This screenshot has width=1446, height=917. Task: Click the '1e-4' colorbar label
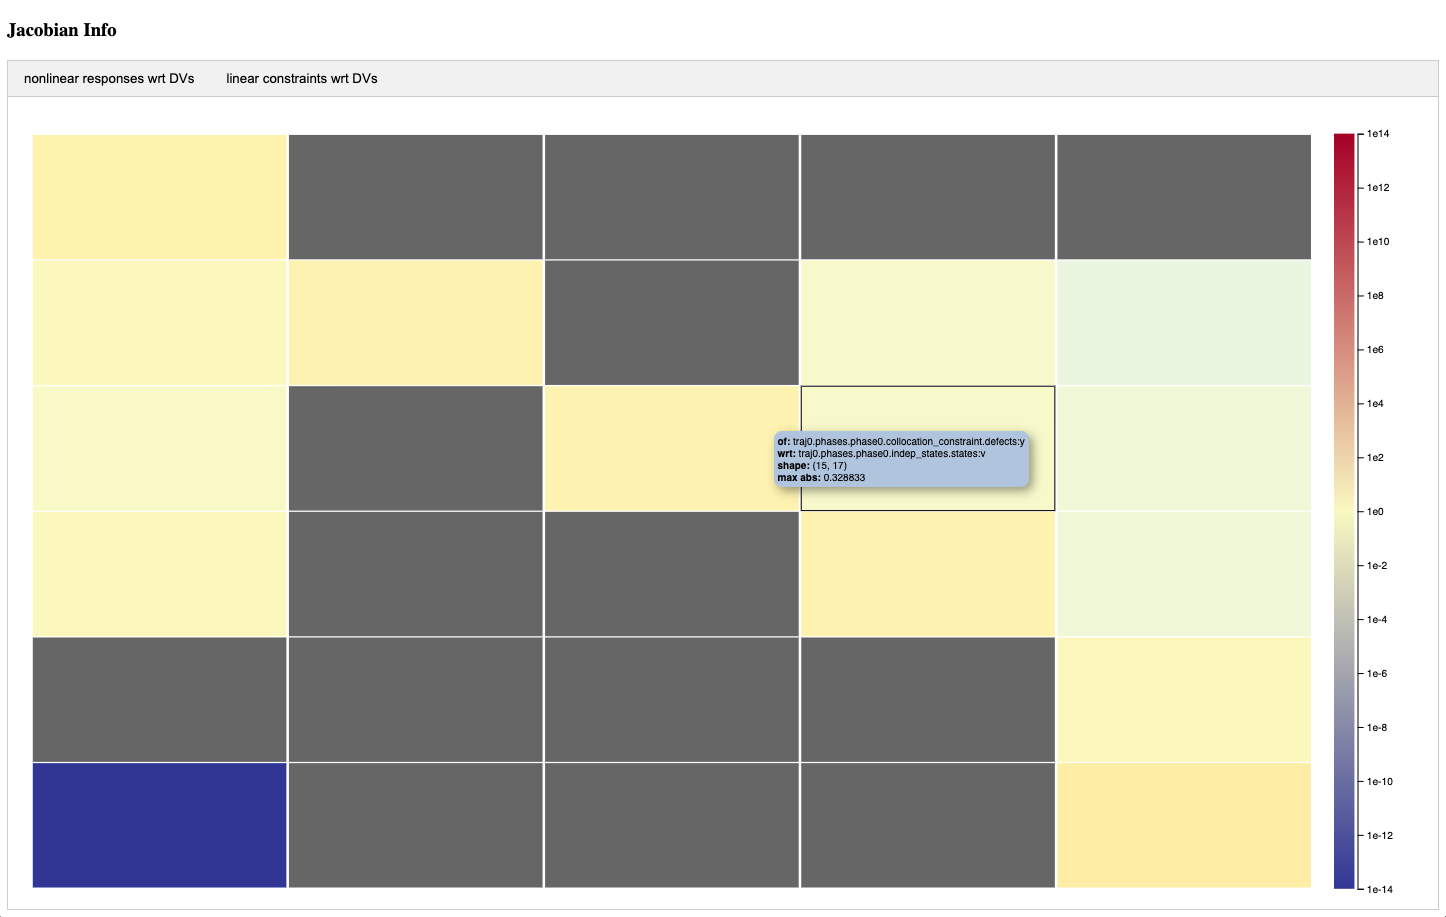1377,620
